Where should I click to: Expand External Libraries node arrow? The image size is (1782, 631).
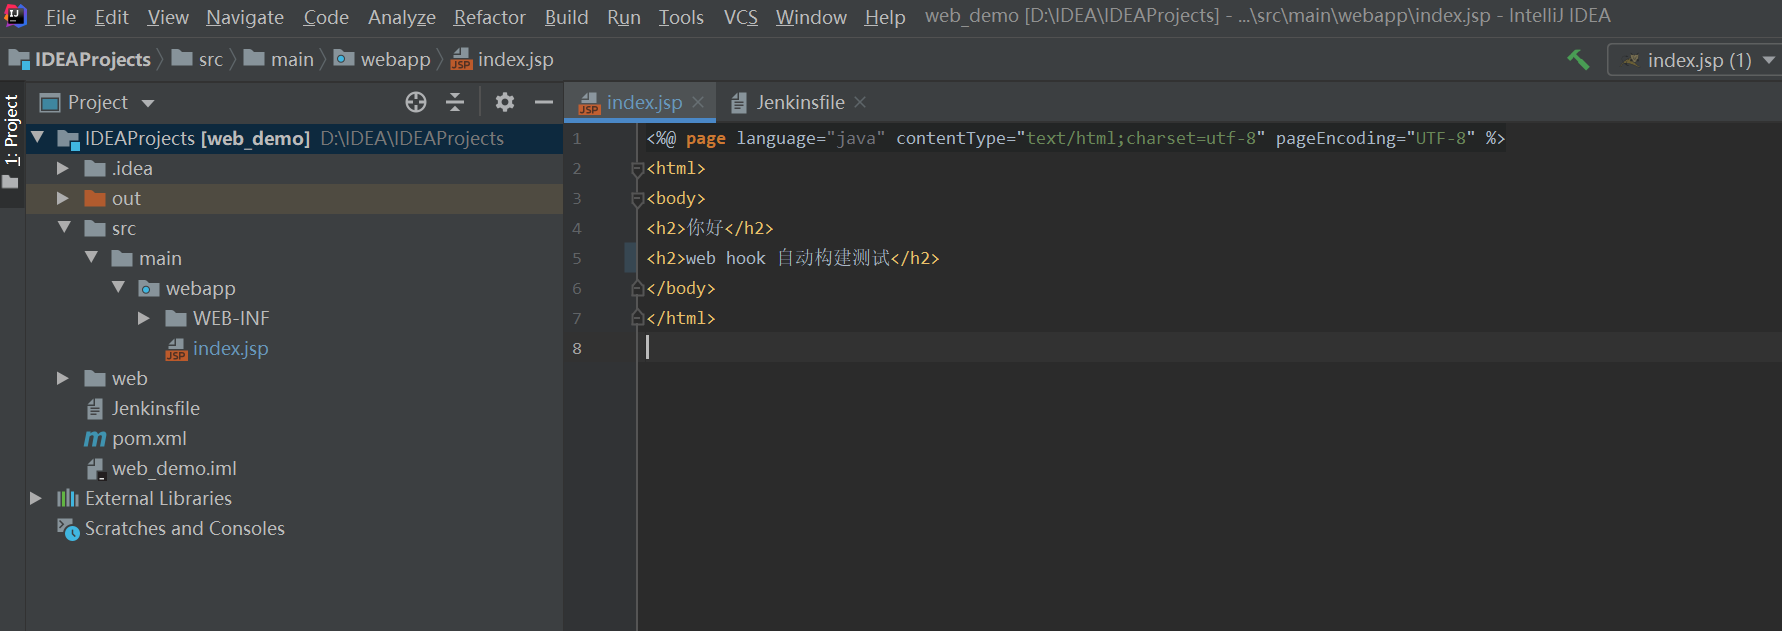(x=36, y=498)
